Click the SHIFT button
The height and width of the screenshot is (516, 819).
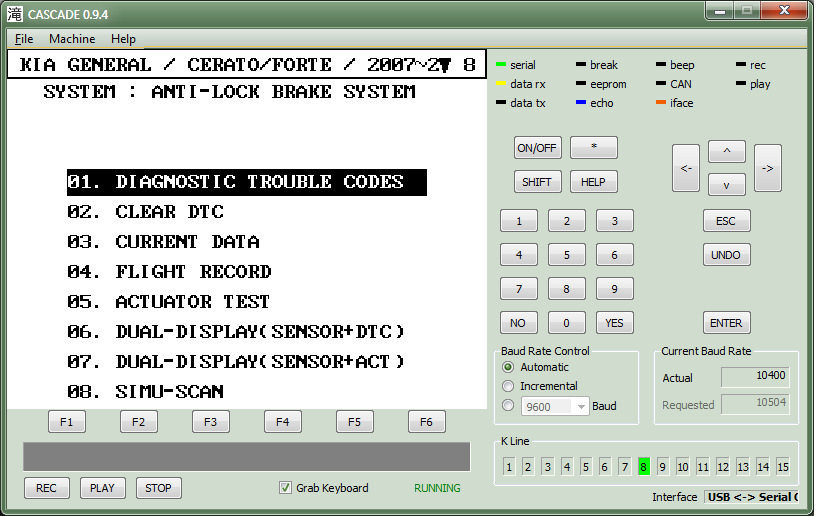click(x=537, y=182)
